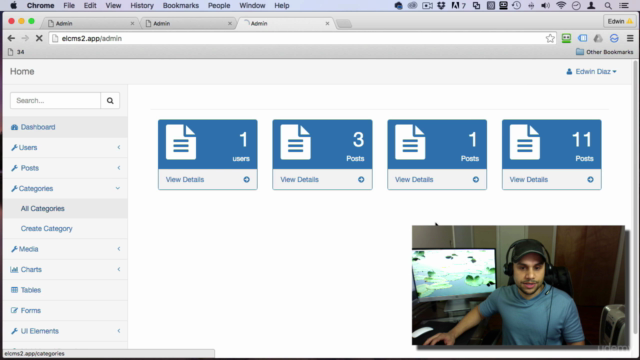Click the wrench icon beside UI Elements
The height and width of the screenshot is (360, 640).
tap(14, 331)
